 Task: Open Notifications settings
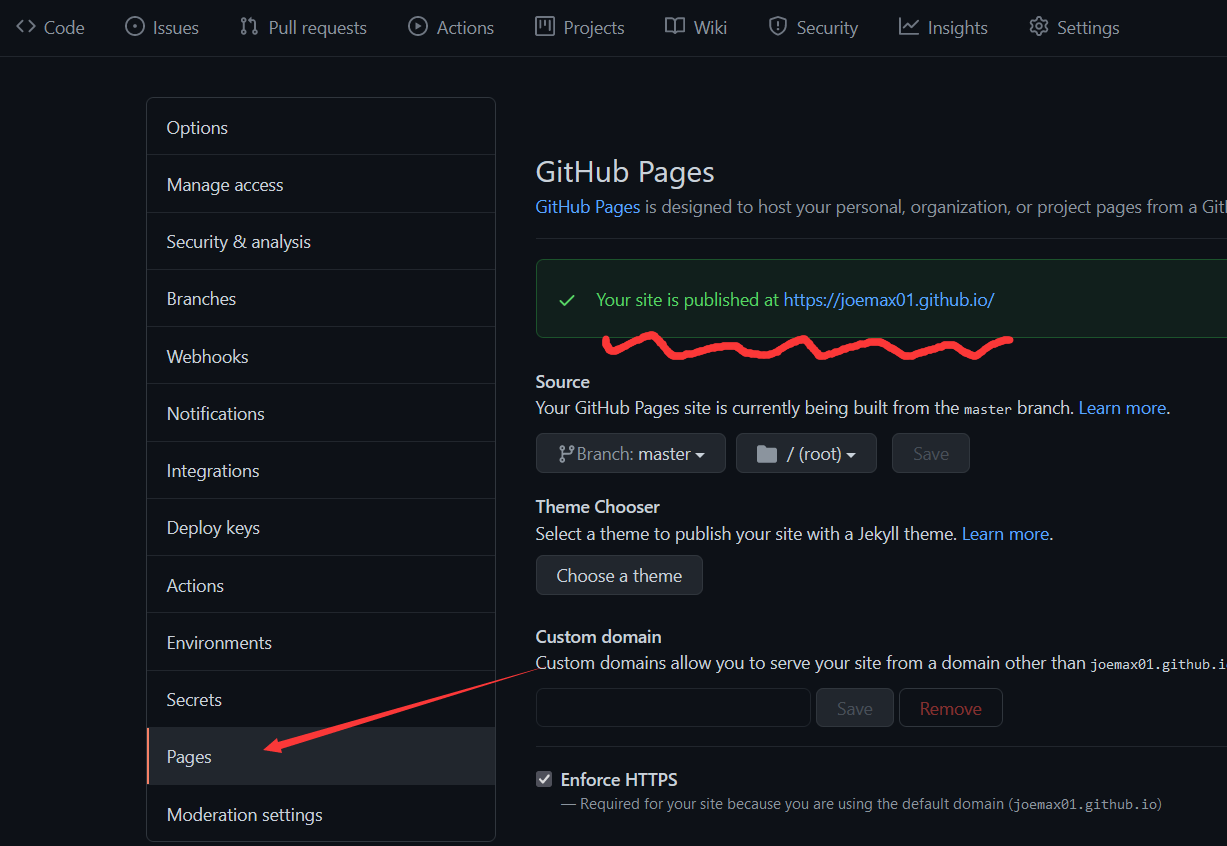click(x=321, y=413)
